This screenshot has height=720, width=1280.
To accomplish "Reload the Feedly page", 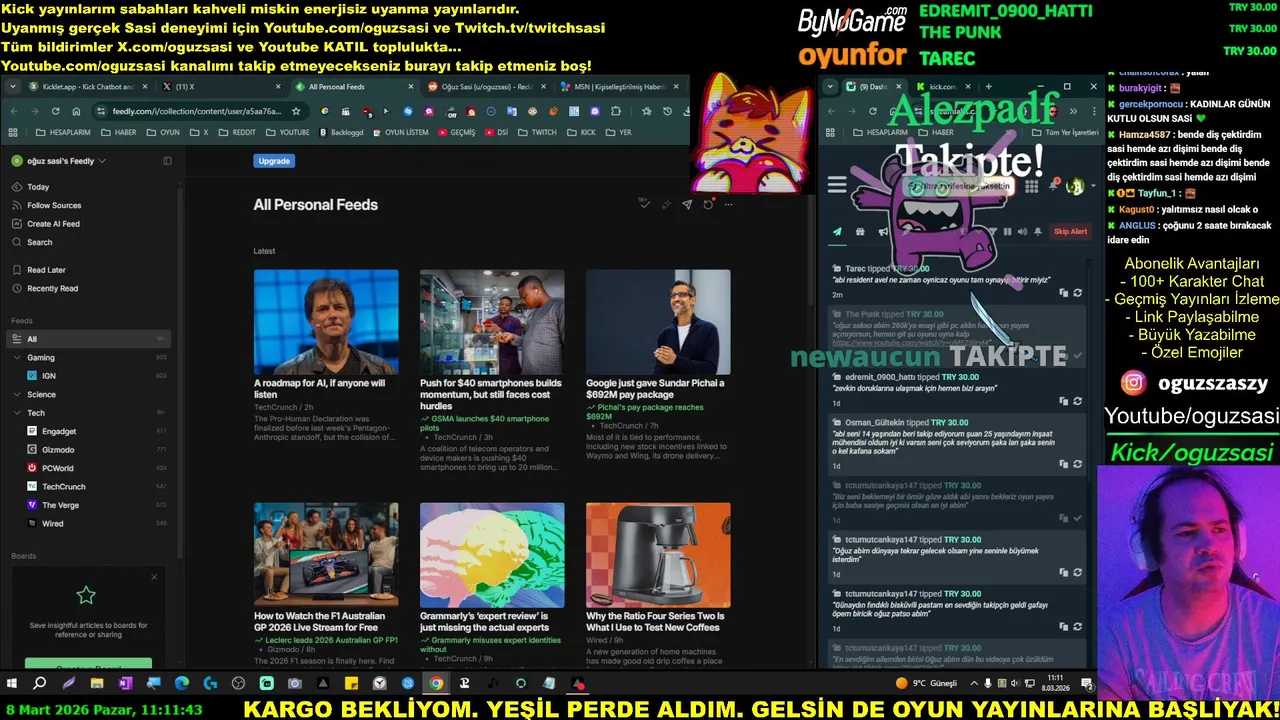I will (x=55, y=111).
